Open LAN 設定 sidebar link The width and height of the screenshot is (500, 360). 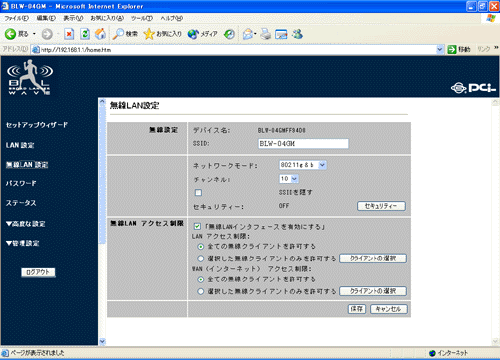coord(20,145)
